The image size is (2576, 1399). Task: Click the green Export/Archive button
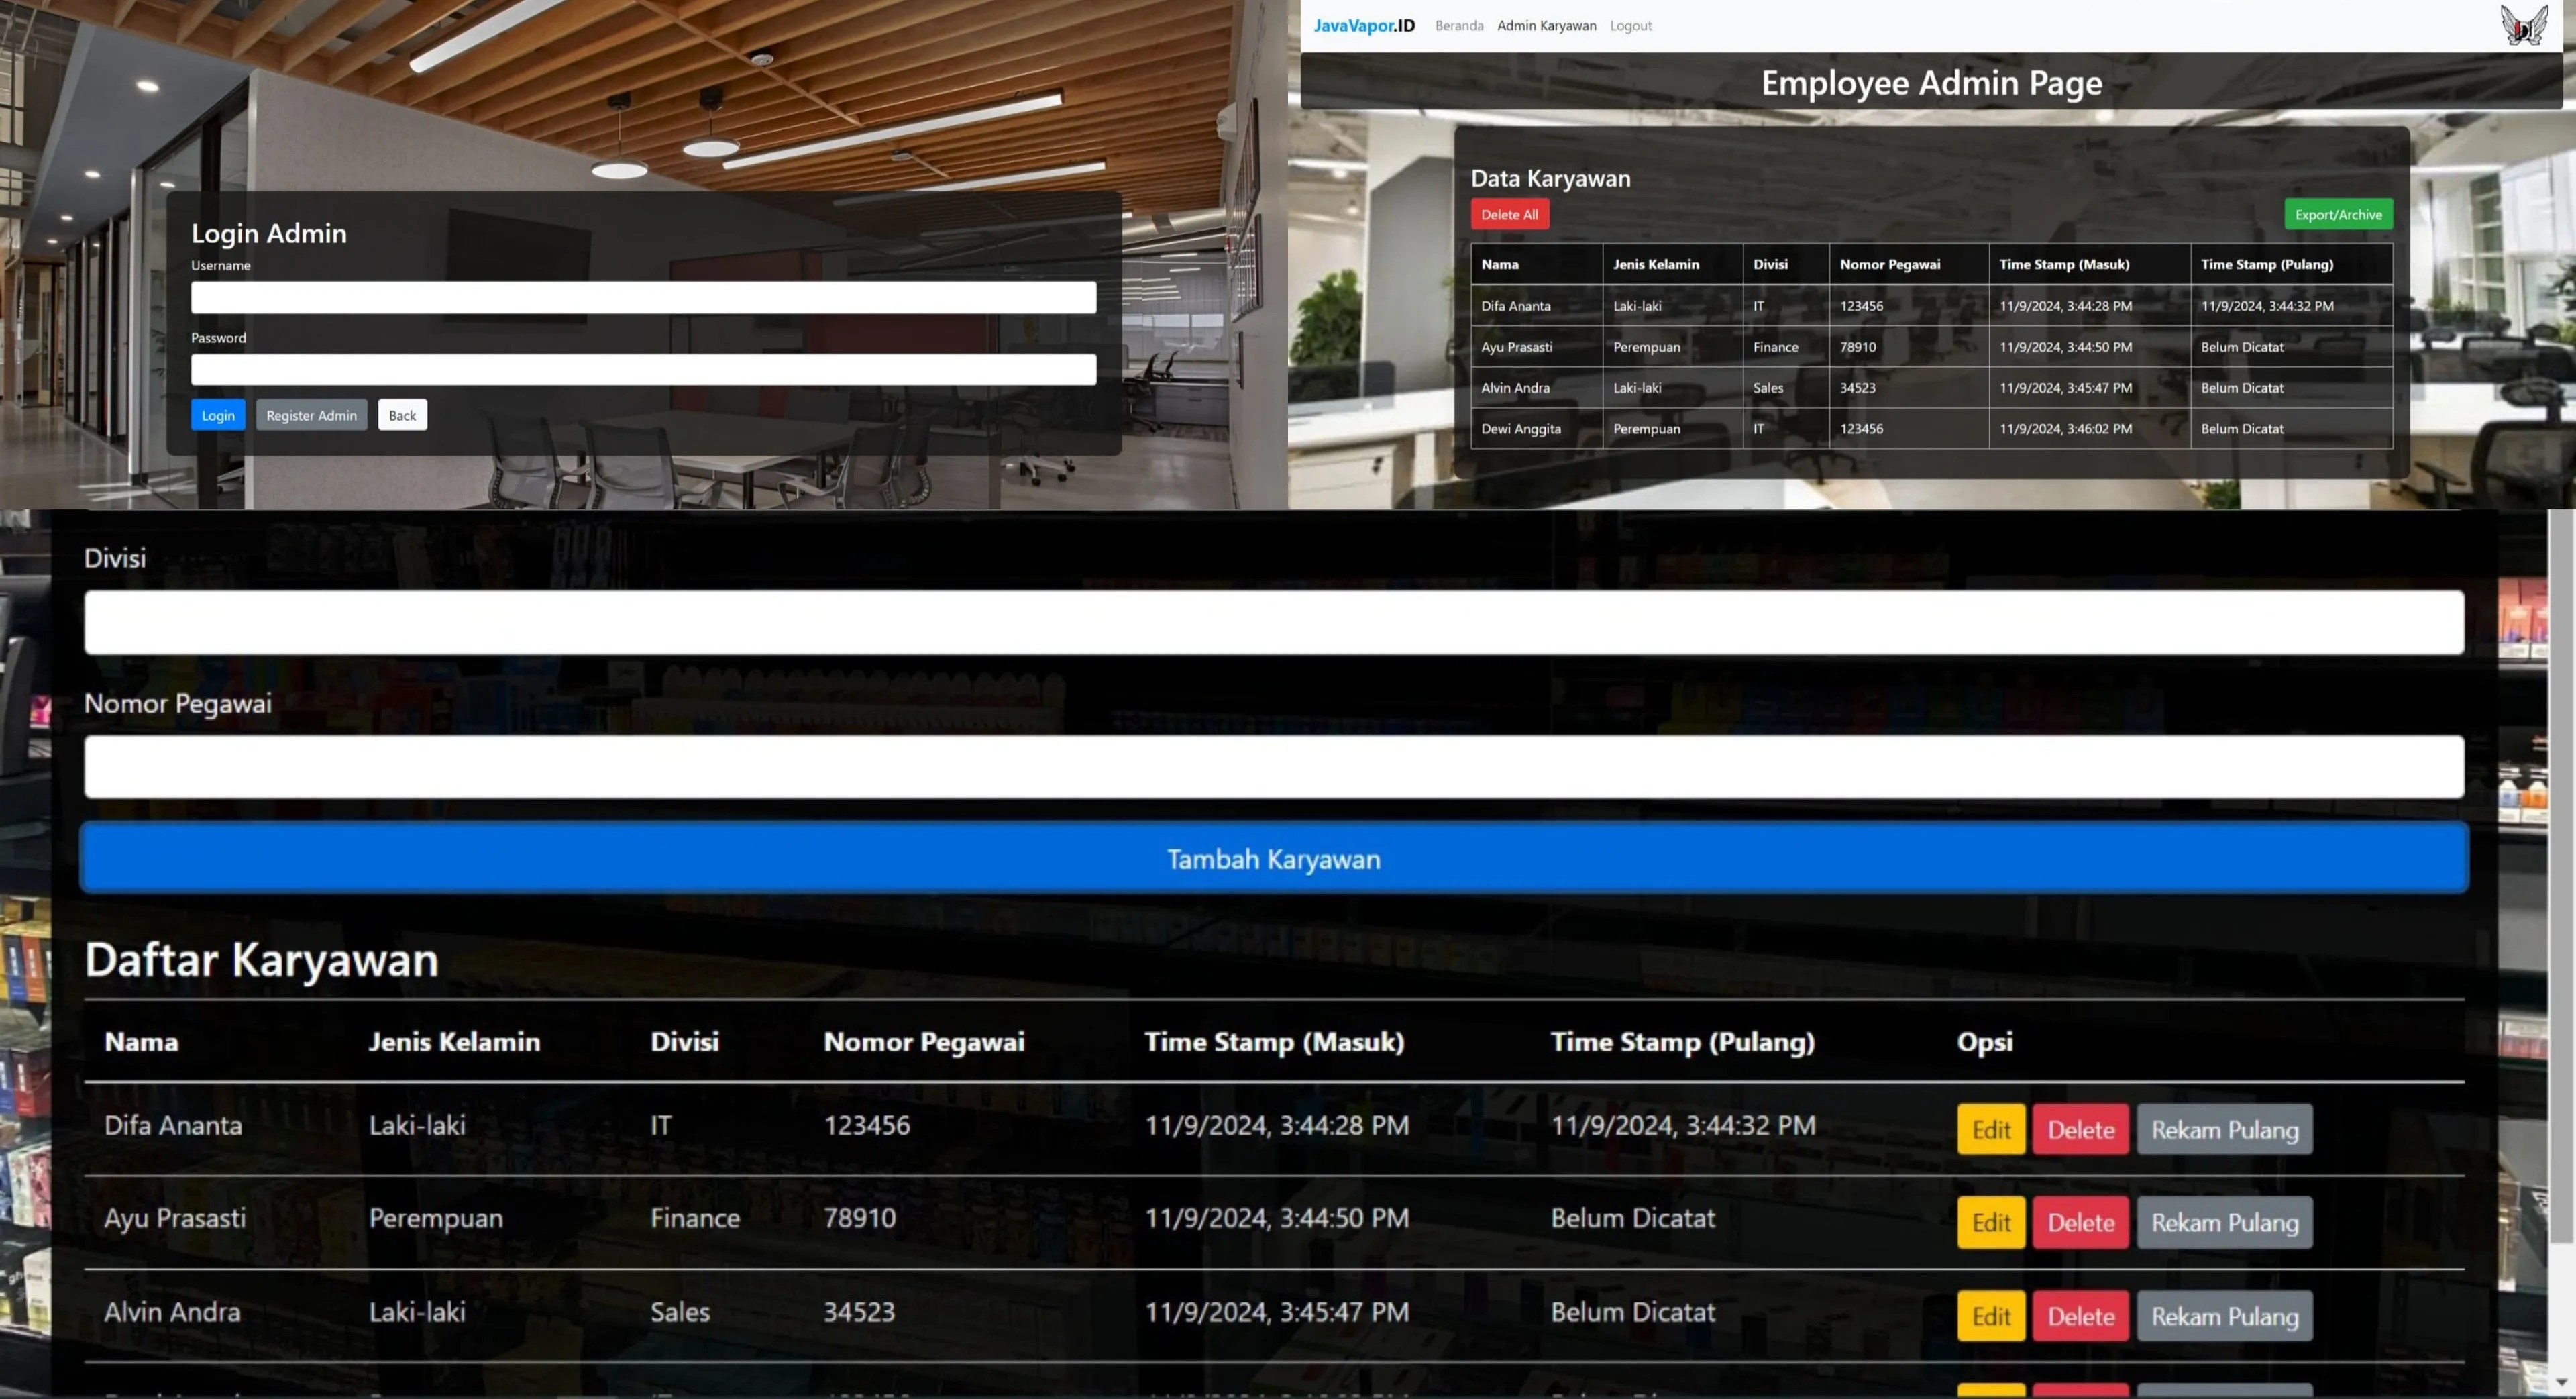tap(2337, 214)
